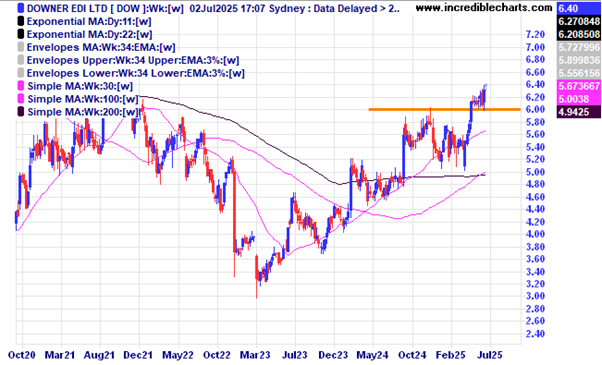Click the Jul23 date axis label
Image resolution: width=602 pixels, height=365 pixels.
pyautogui.click(x=294, y=355)
